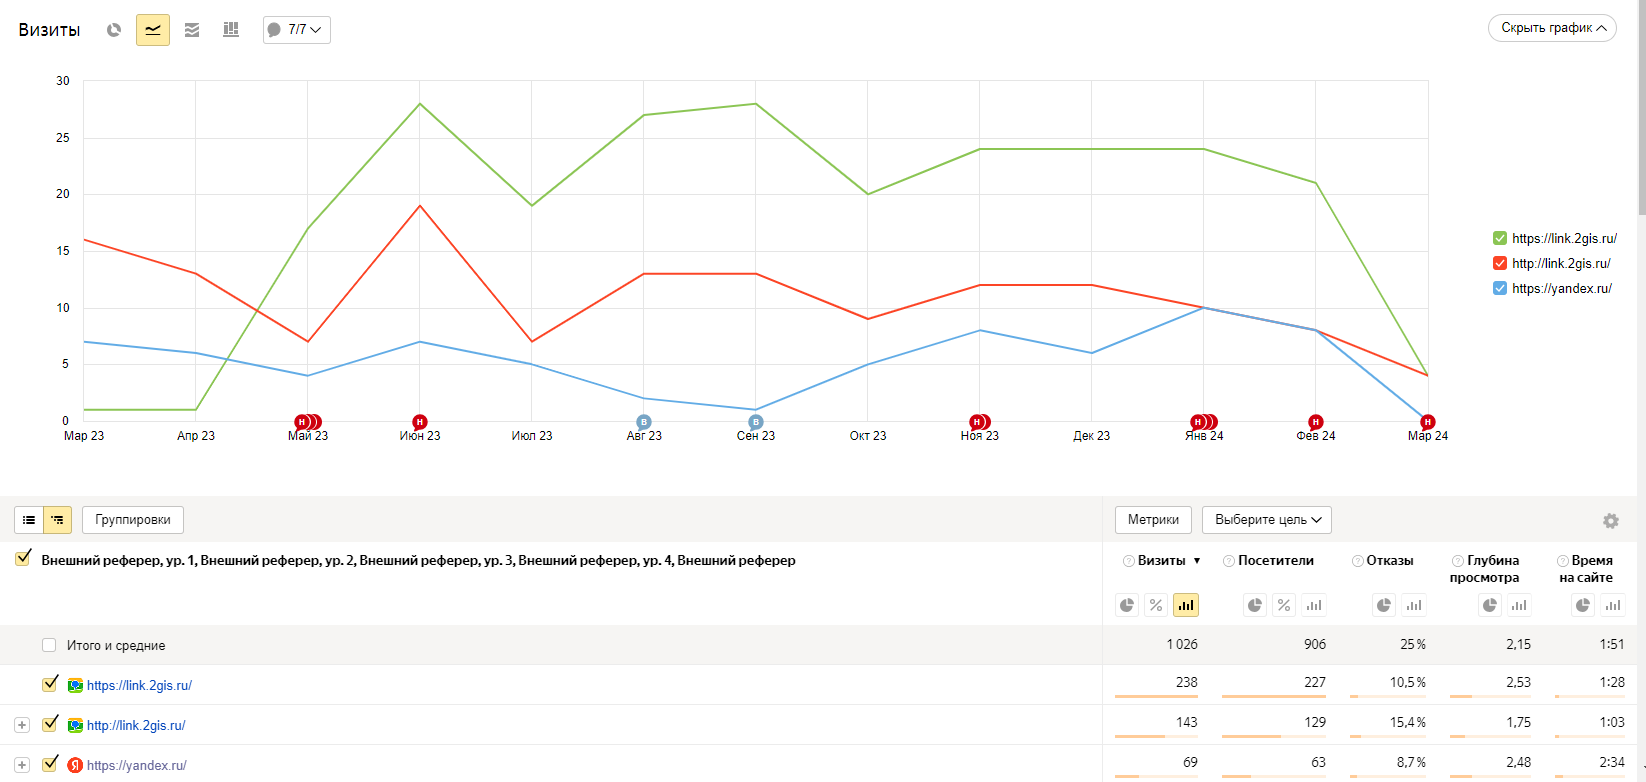This screenshot has width=1646, height=782.
Task: Show Визиты column as pie chart
Action: pos(1127,605)
